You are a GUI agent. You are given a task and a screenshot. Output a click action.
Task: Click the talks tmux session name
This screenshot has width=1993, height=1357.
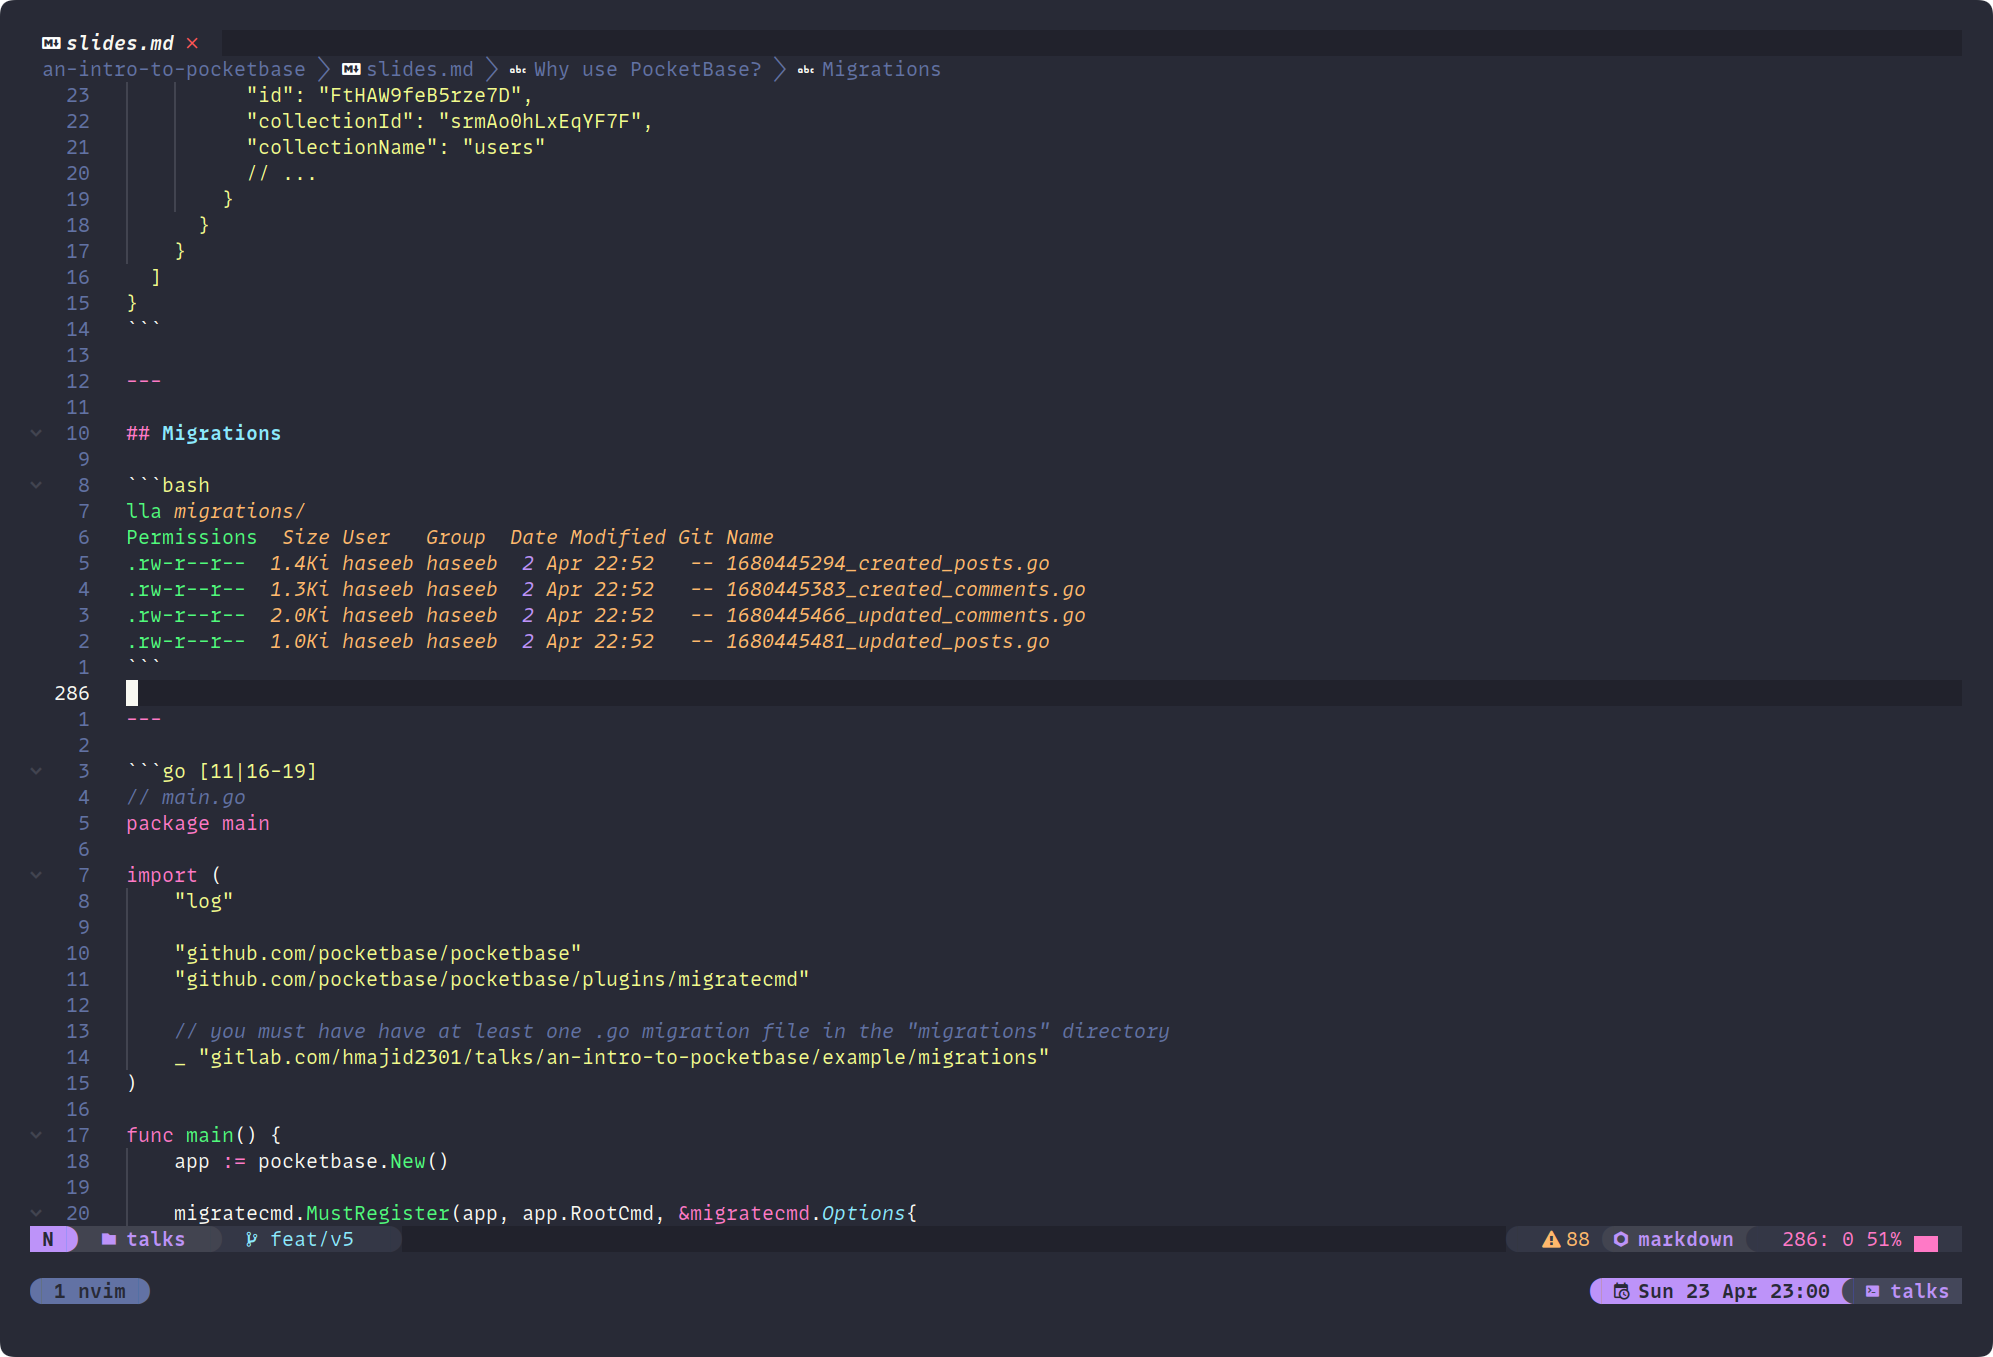coord(1919,1291)
